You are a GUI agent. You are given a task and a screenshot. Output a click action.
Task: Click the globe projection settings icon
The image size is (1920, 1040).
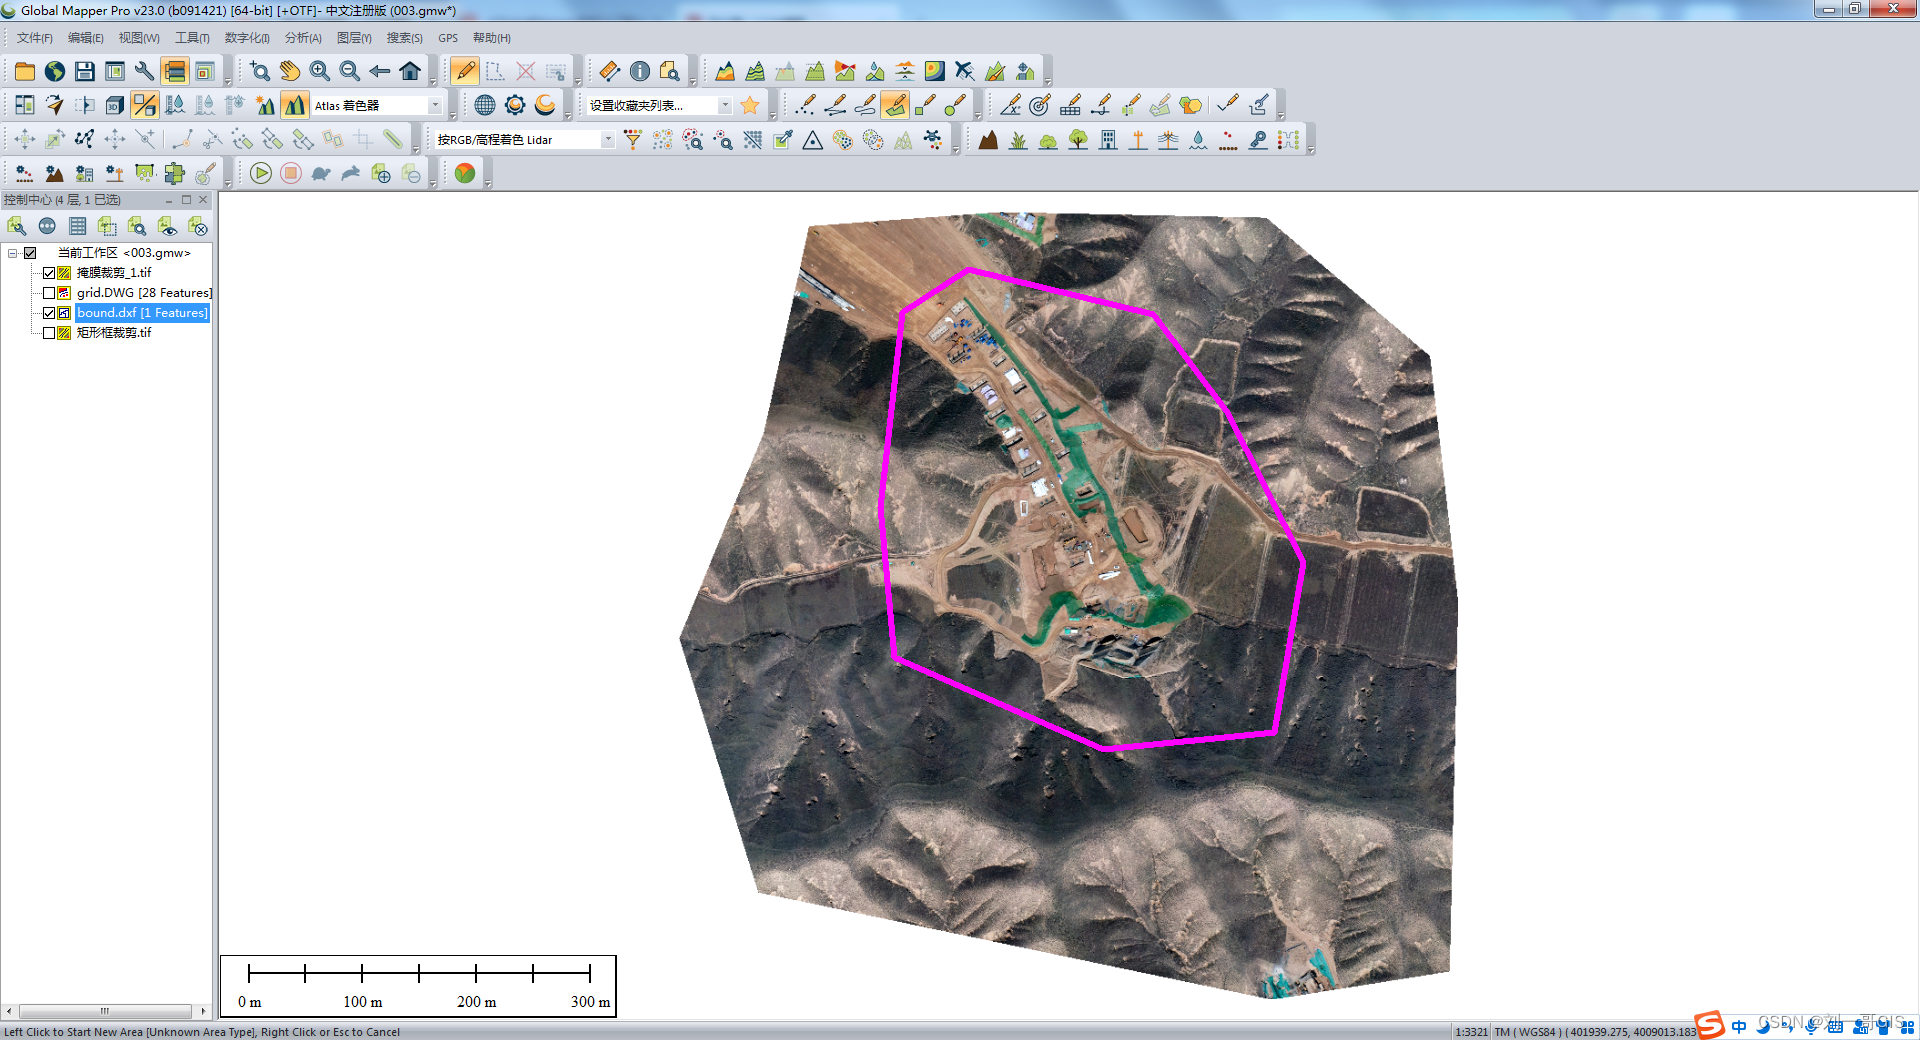pos(485,105)
